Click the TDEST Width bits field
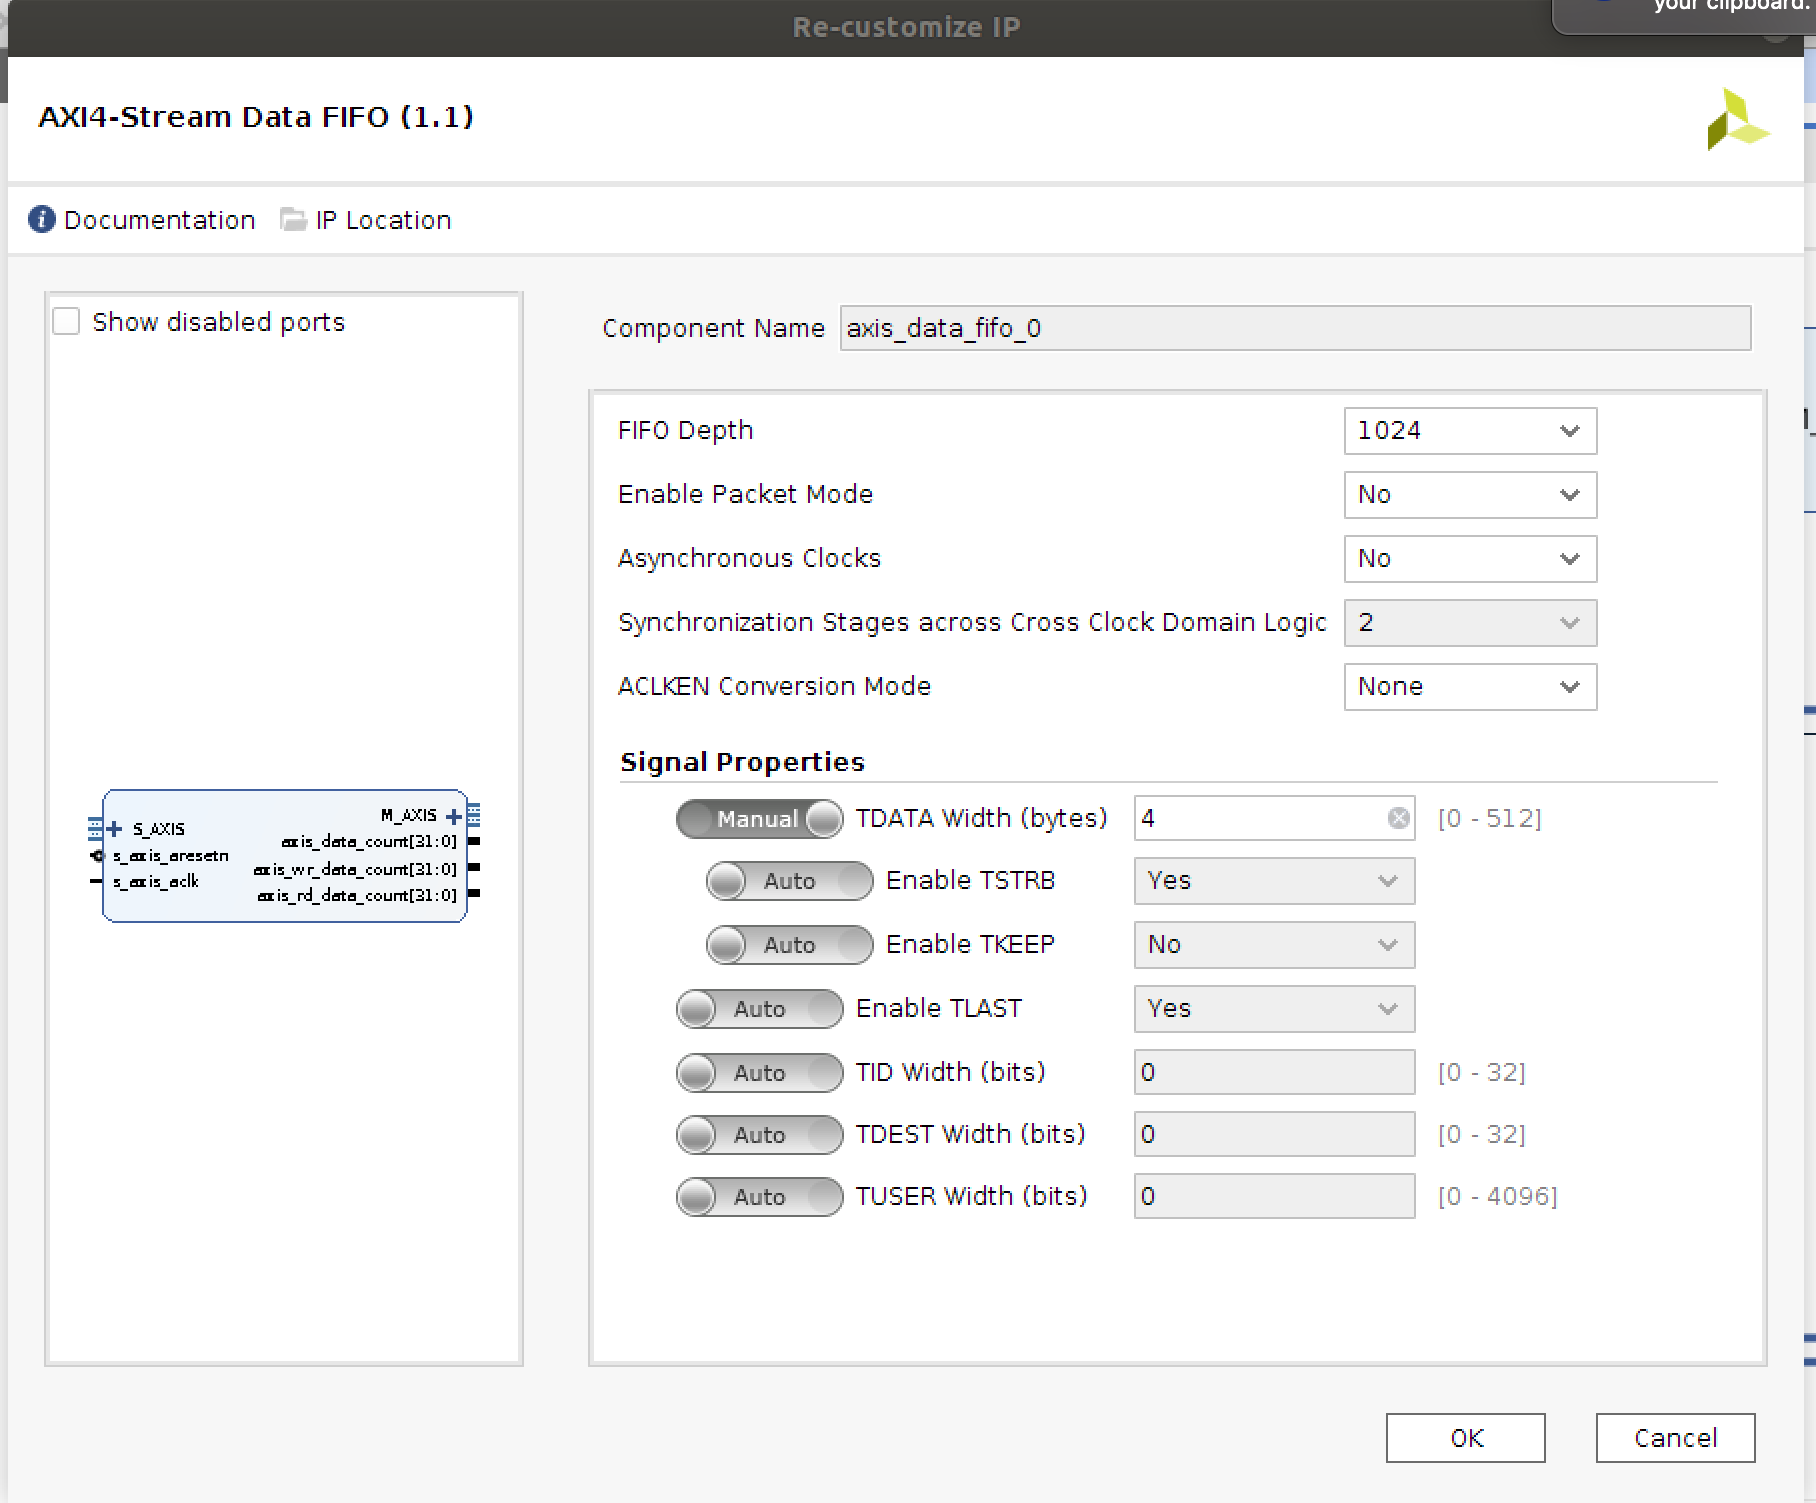This screenshot has height=1503, width=1816. [1274, 1134]
